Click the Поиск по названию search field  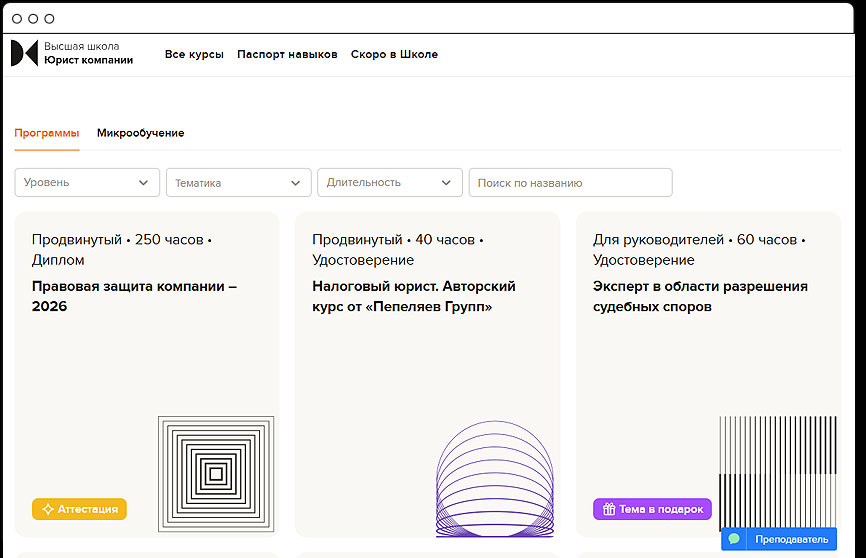571,182
